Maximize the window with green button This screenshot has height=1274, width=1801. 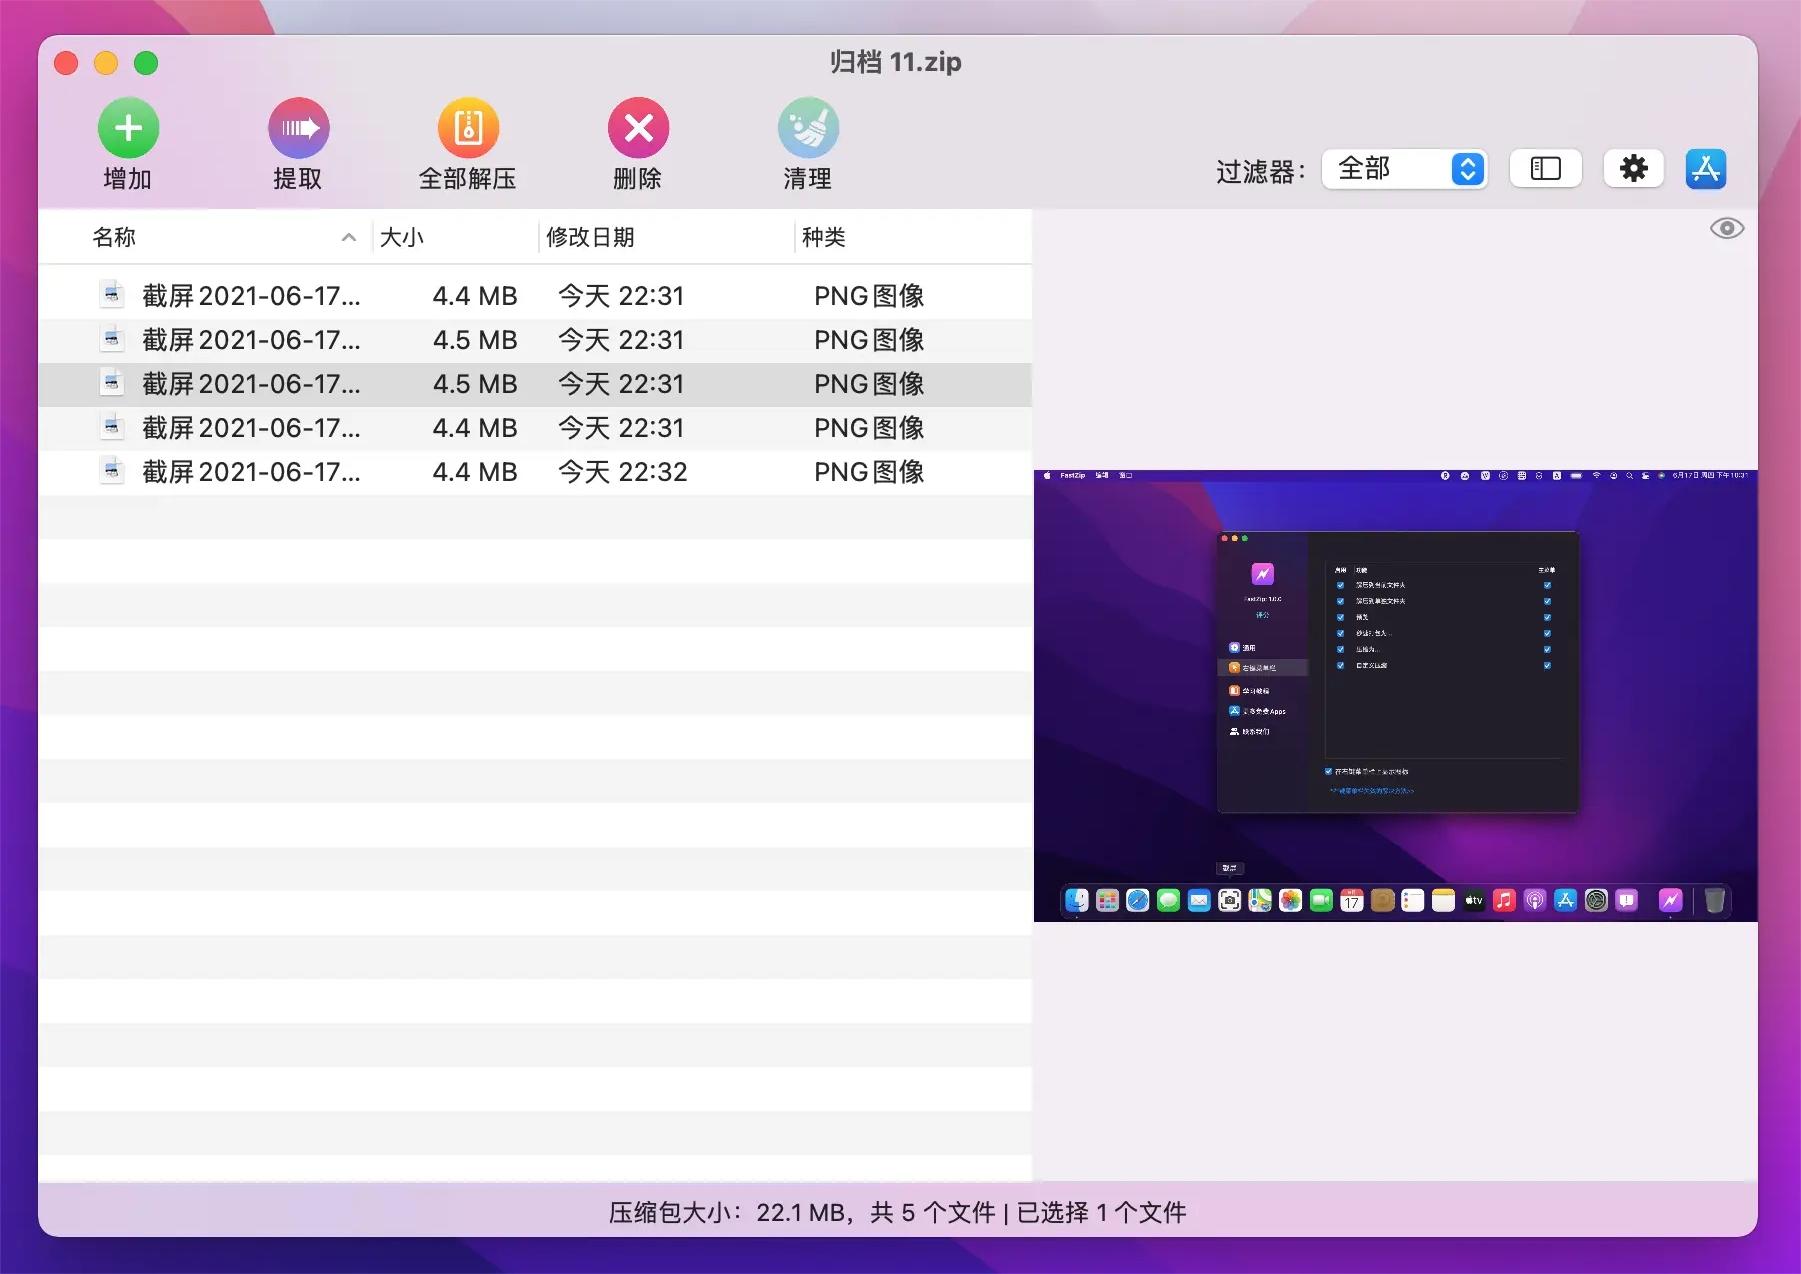(146, 63)
